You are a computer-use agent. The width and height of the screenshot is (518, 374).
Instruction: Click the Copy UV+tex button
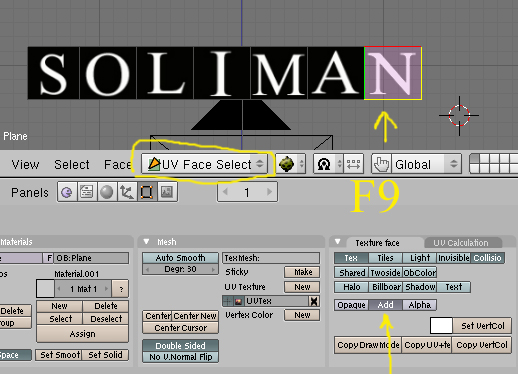(427, 345)
